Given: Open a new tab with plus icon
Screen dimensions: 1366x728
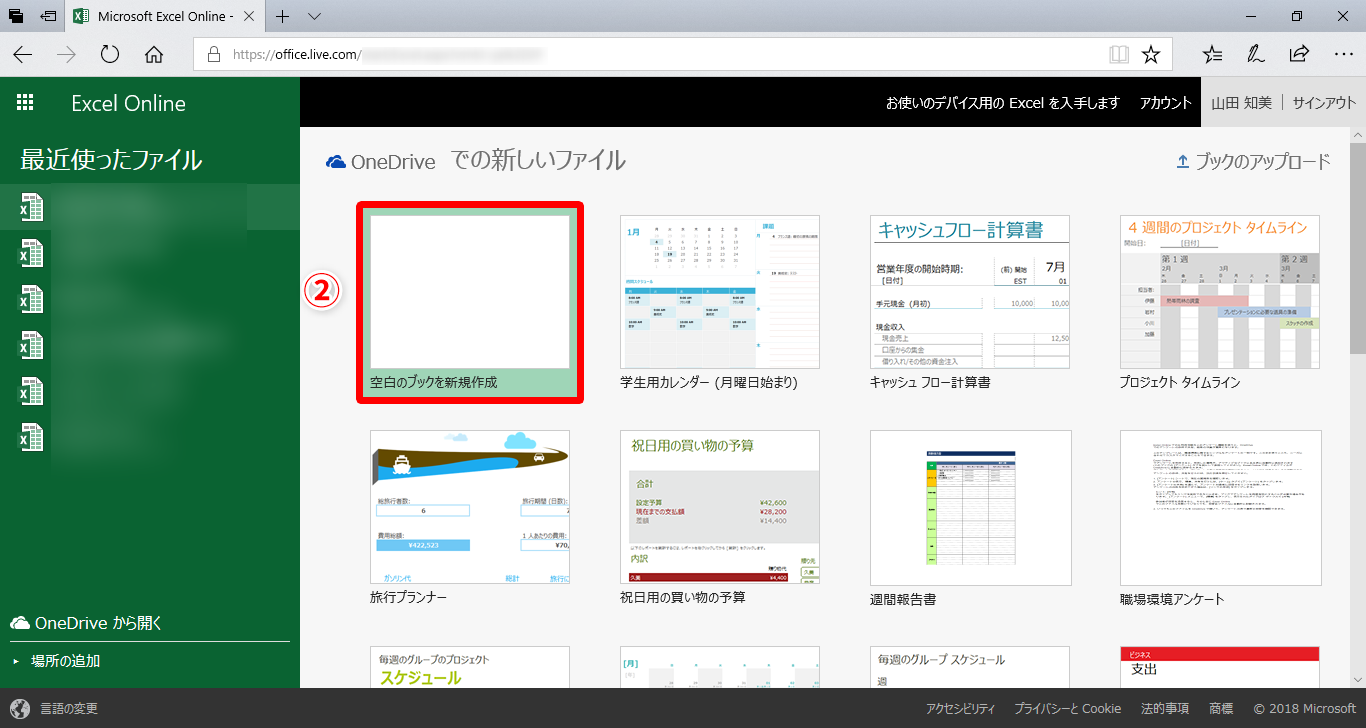Looking at the screenshot, I should click(x=283, y=16).
